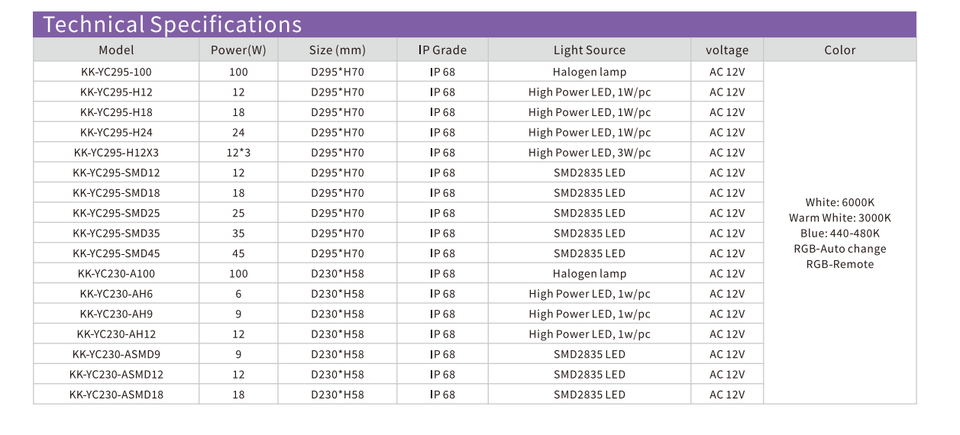
Task: Select the IP Grade column header
Action: pos(442,50)
